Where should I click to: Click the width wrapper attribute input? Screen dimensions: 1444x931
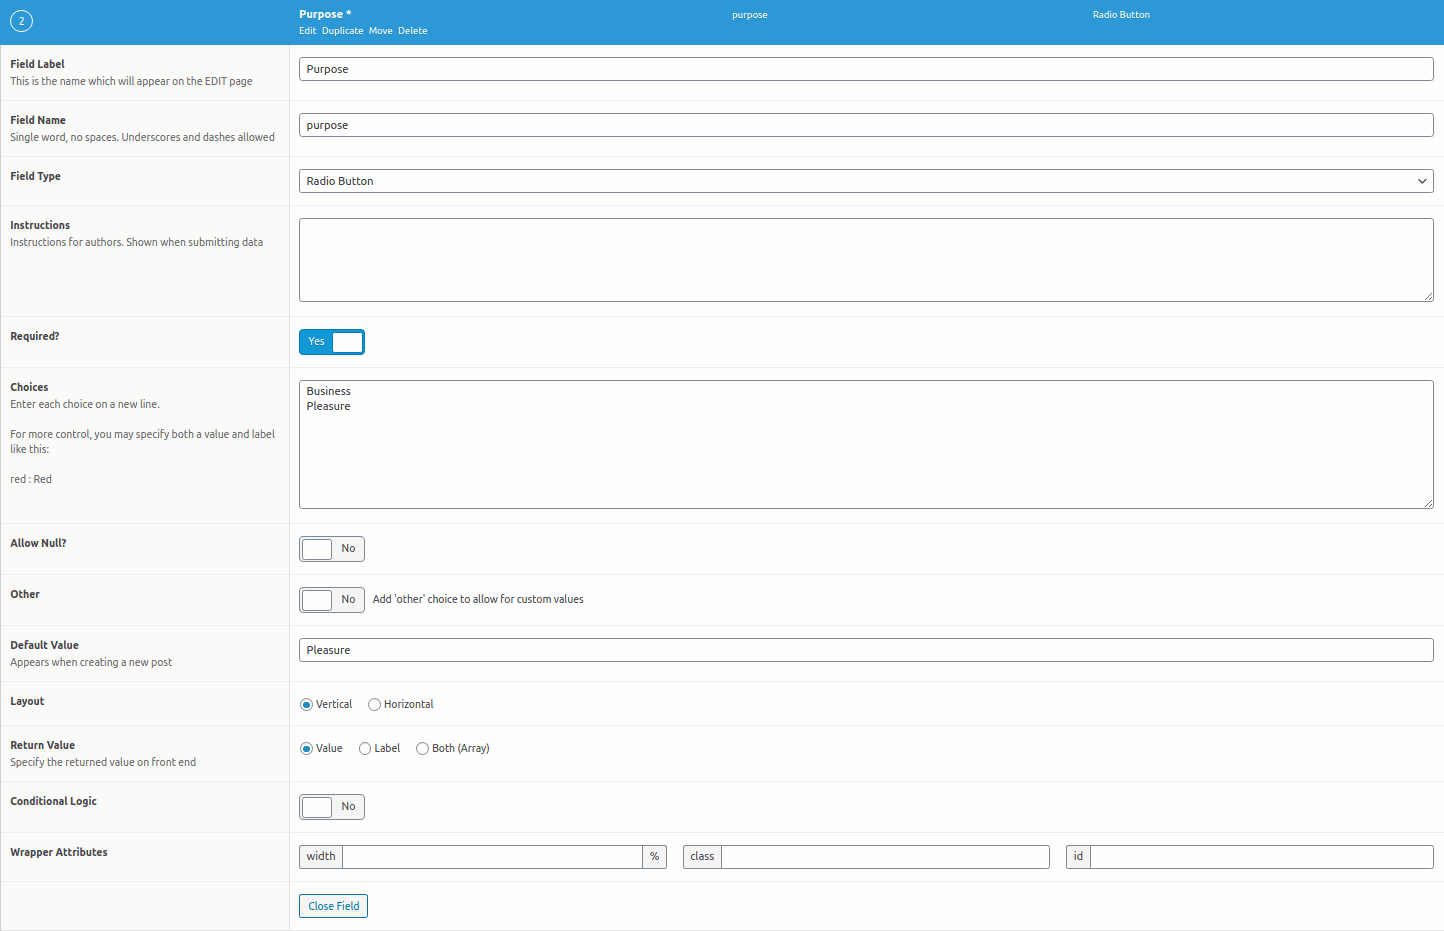492,856
